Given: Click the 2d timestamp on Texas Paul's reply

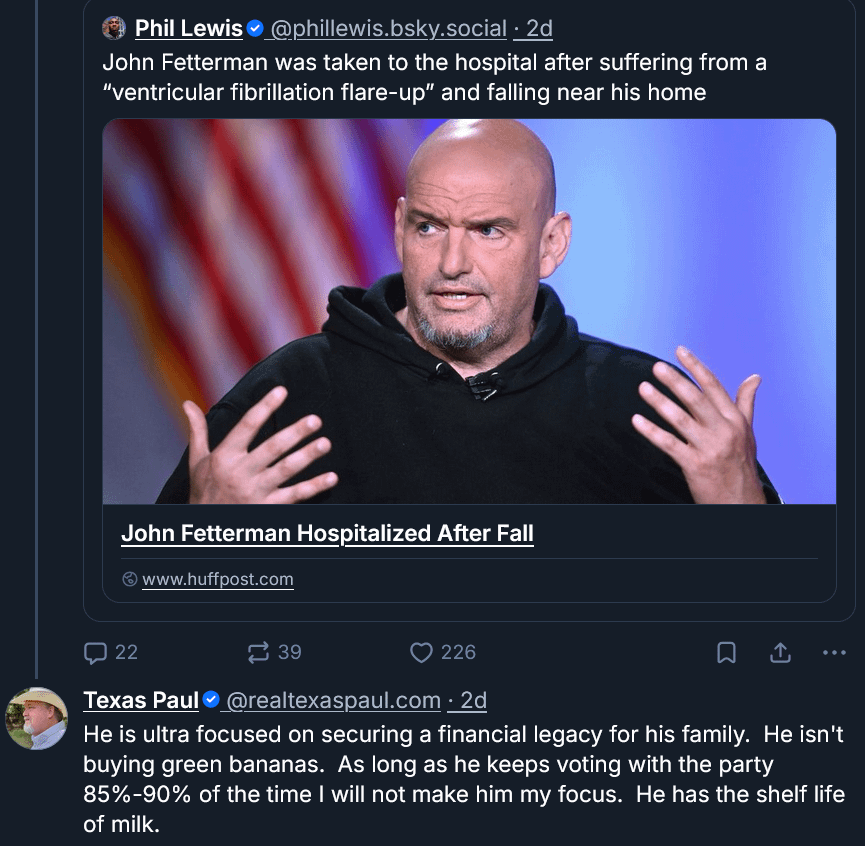Looking at the screenshot, I should 474,700.
